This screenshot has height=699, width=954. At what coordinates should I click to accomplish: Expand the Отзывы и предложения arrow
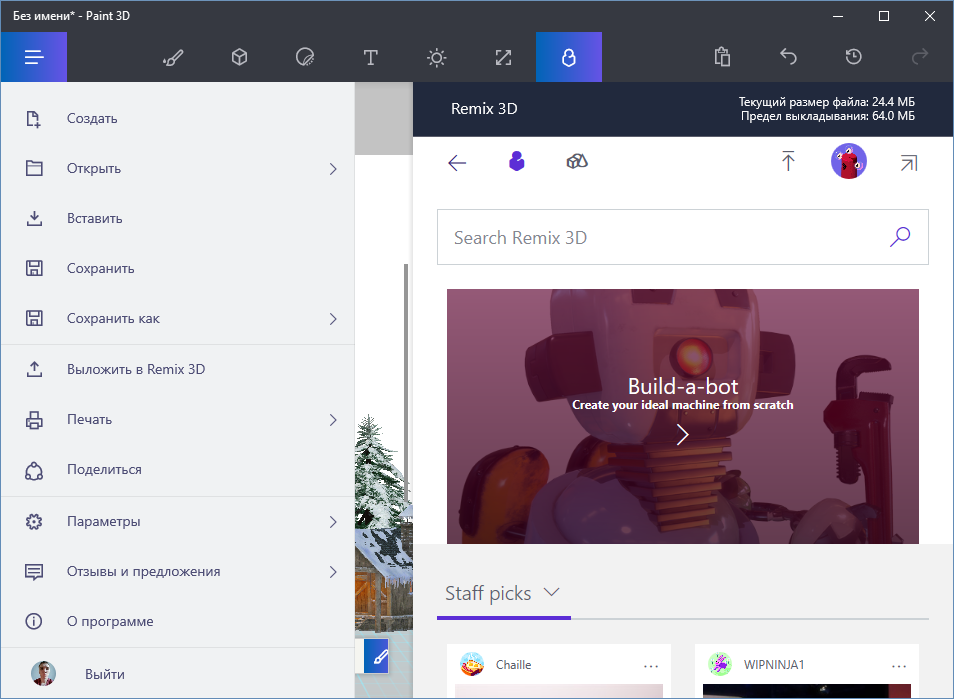tap(333, 571)
